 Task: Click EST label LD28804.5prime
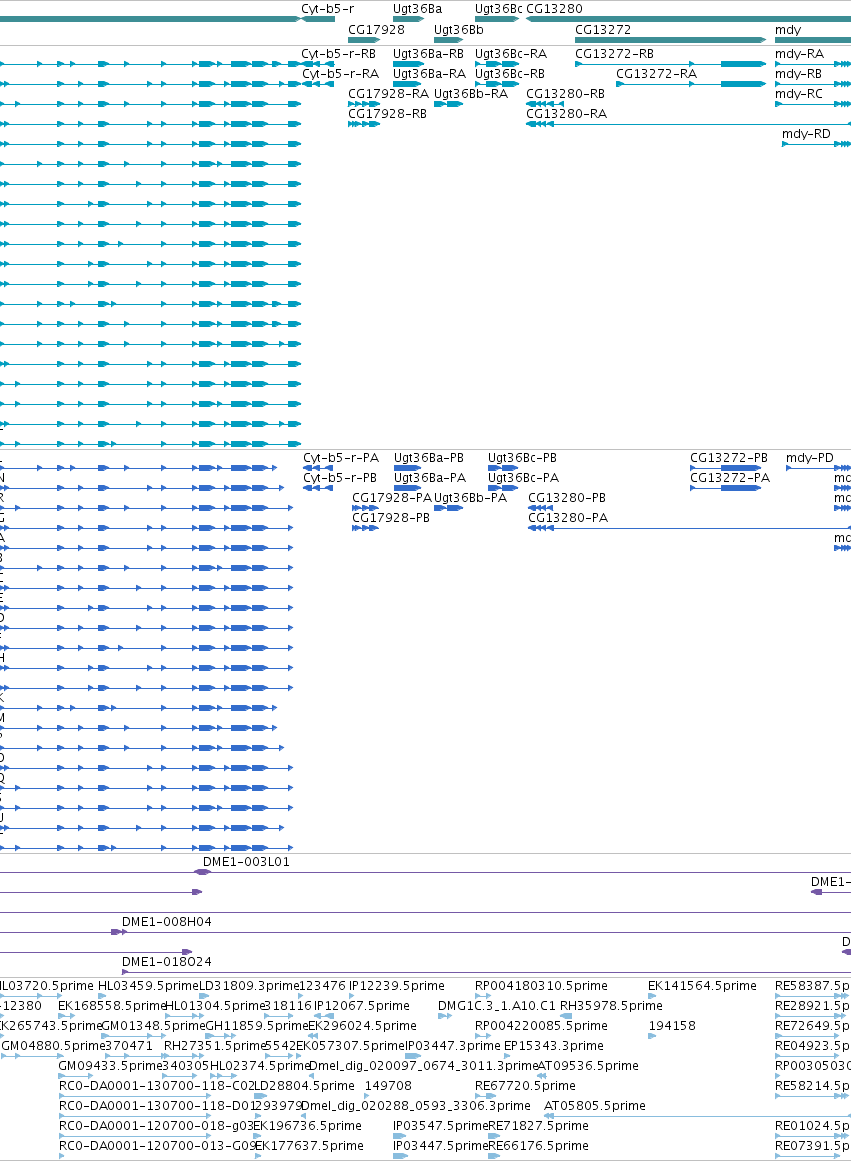(x=304, y=1086)
